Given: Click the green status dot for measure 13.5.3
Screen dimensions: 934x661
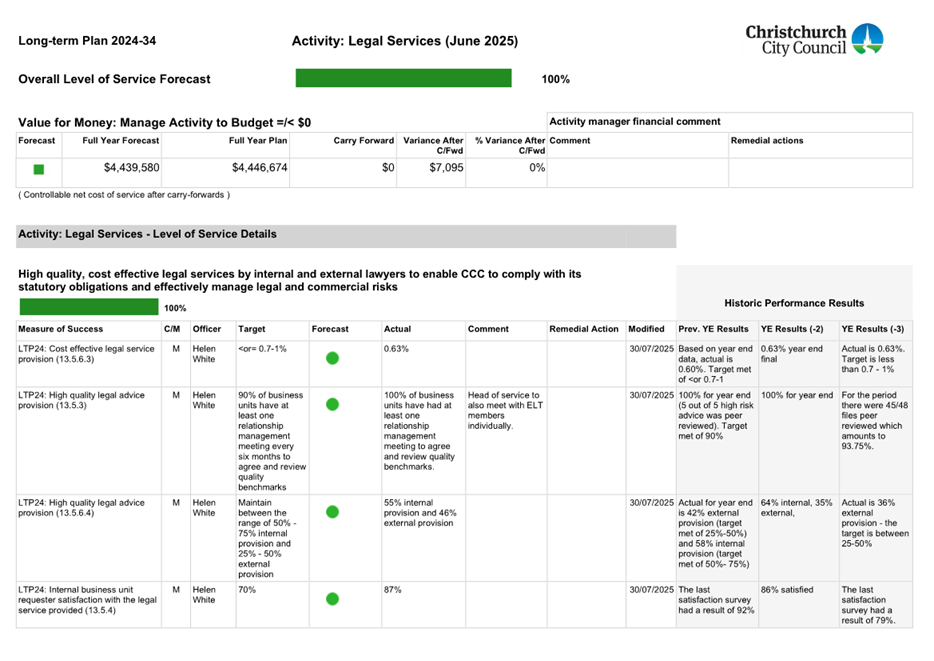Looking at the screenshot, I should click(x=331, y=406).
